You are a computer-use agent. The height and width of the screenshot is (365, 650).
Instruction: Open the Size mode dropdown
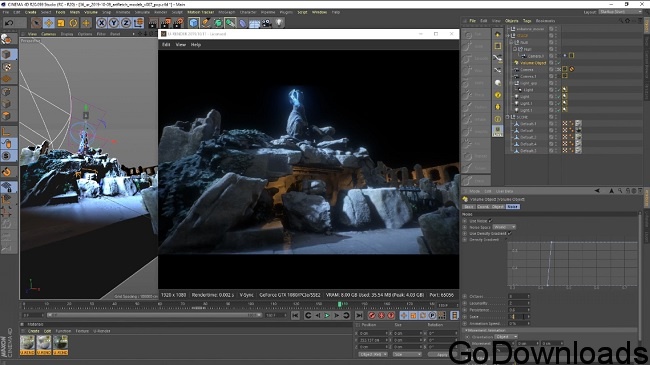pos(407,354)
